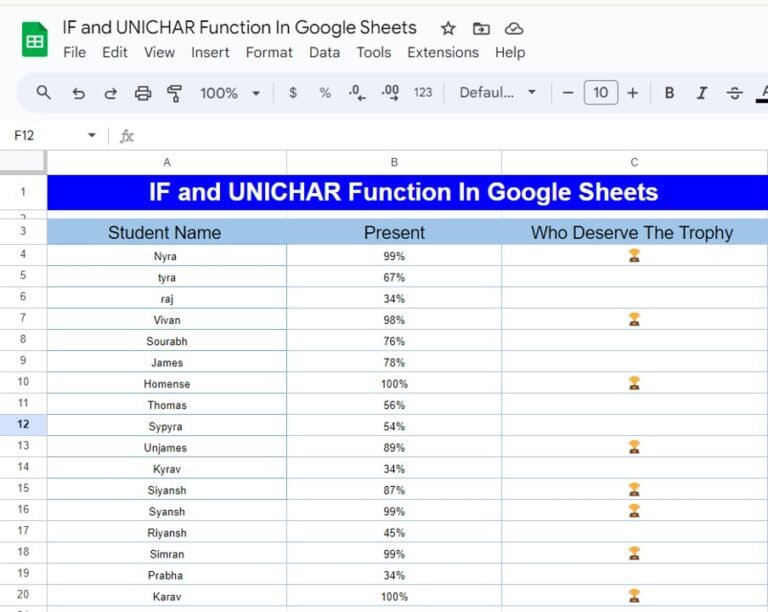Image resolution: width=768 pixels, height=612 pixels.
Task: Toggle italic text formatting
Action: tap(702, 93)
